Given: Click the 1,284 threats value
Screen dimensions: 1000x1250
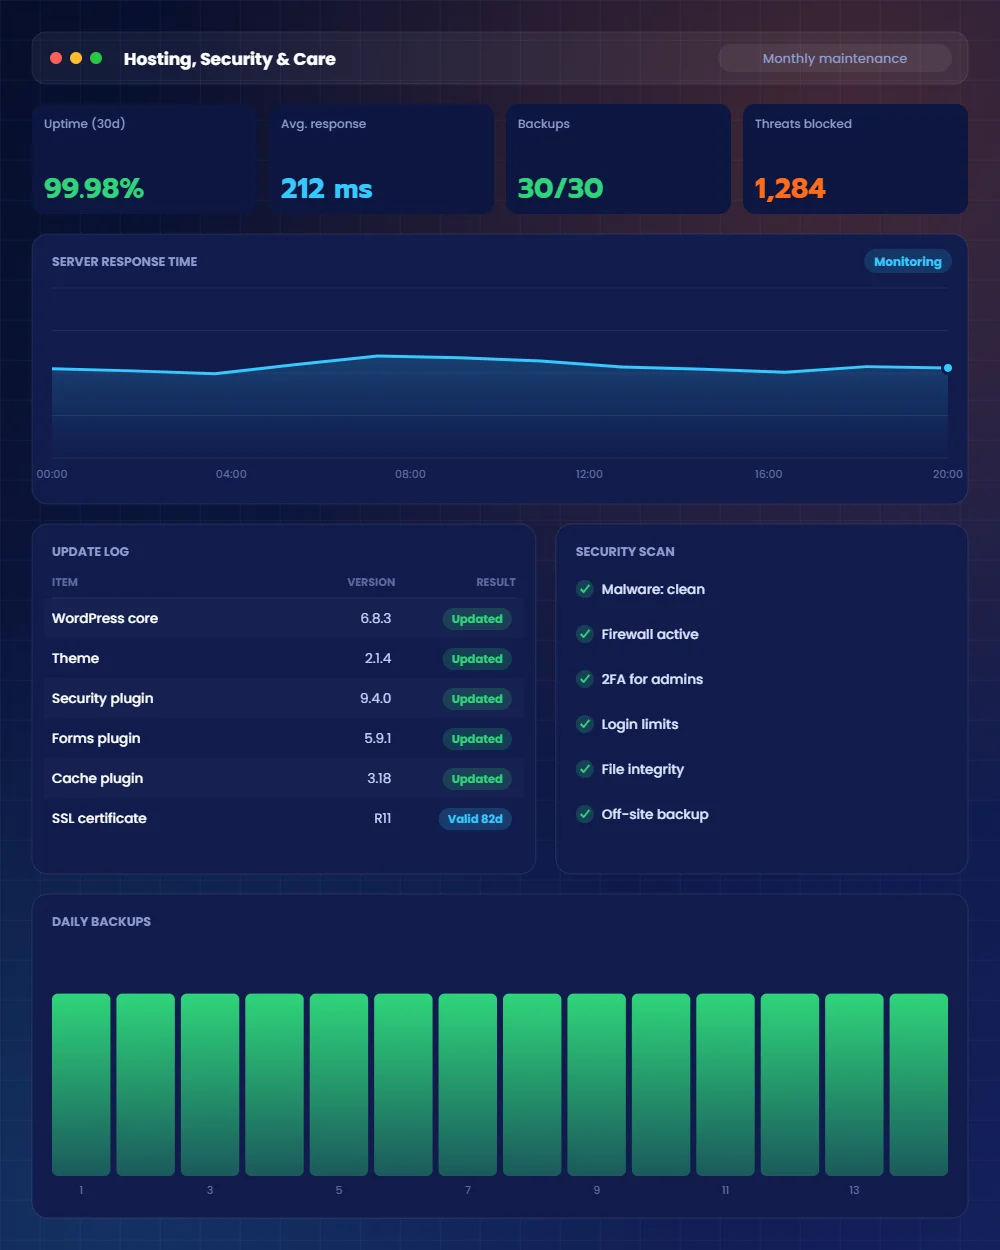Looking at the screenshot, I should coord(790,188).
